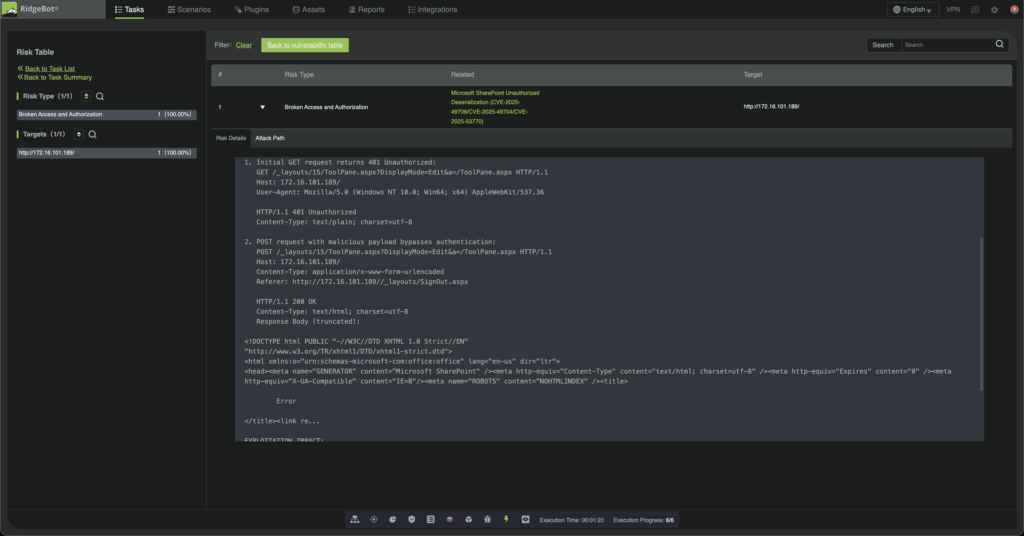1024x536 pixels.
Task: Select the green lightning bolt icon
Action: click(x=506, y=520)
